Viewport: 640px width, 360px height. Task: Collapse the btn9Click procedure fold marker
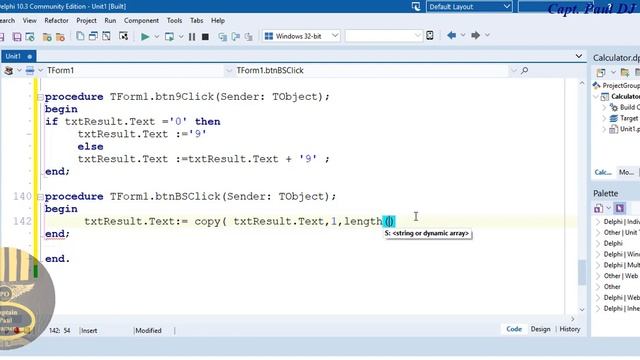point(40,97)
